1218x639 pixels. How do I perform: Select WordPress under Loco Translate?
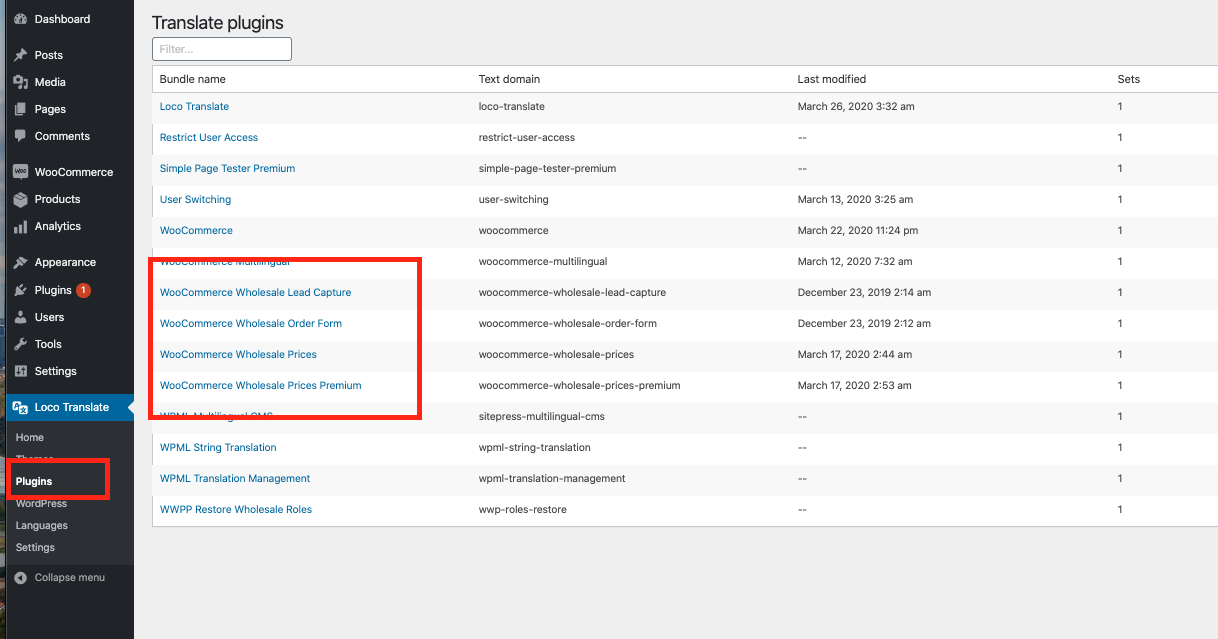42,504
